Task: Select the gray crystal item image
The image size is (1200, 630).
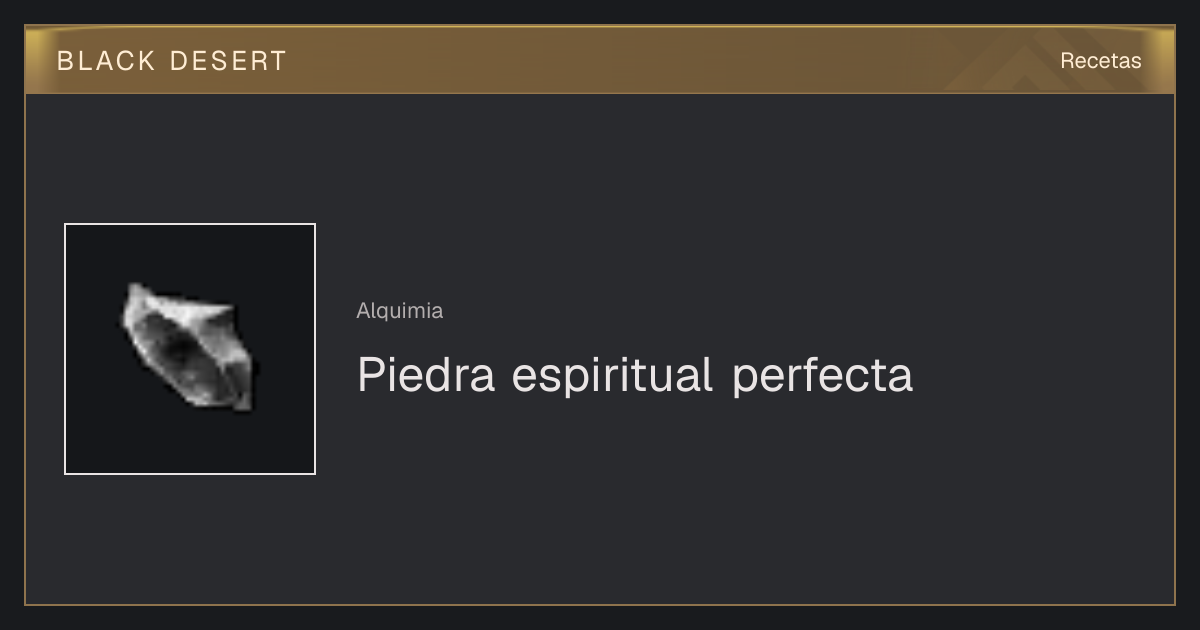Action: pyautogui.click(x=188, y=347)
